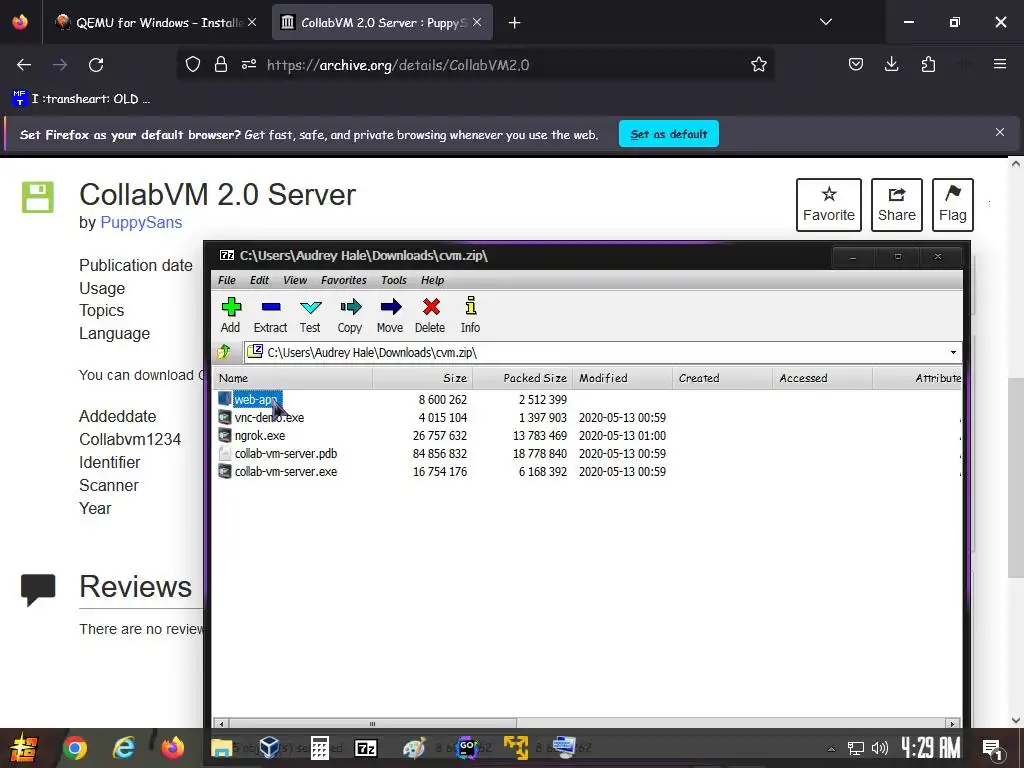Click the Extract toolbar icon
Image resolution: width=1024 pixels, height=768 pixels.
point(270,315)
